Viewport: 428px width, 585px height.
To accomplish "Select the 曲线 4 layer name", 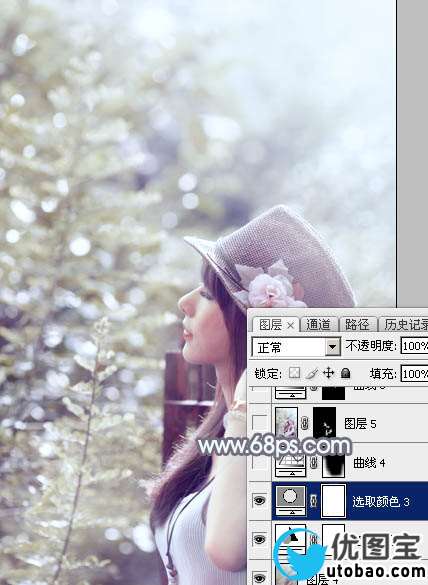I will (369, 463).
